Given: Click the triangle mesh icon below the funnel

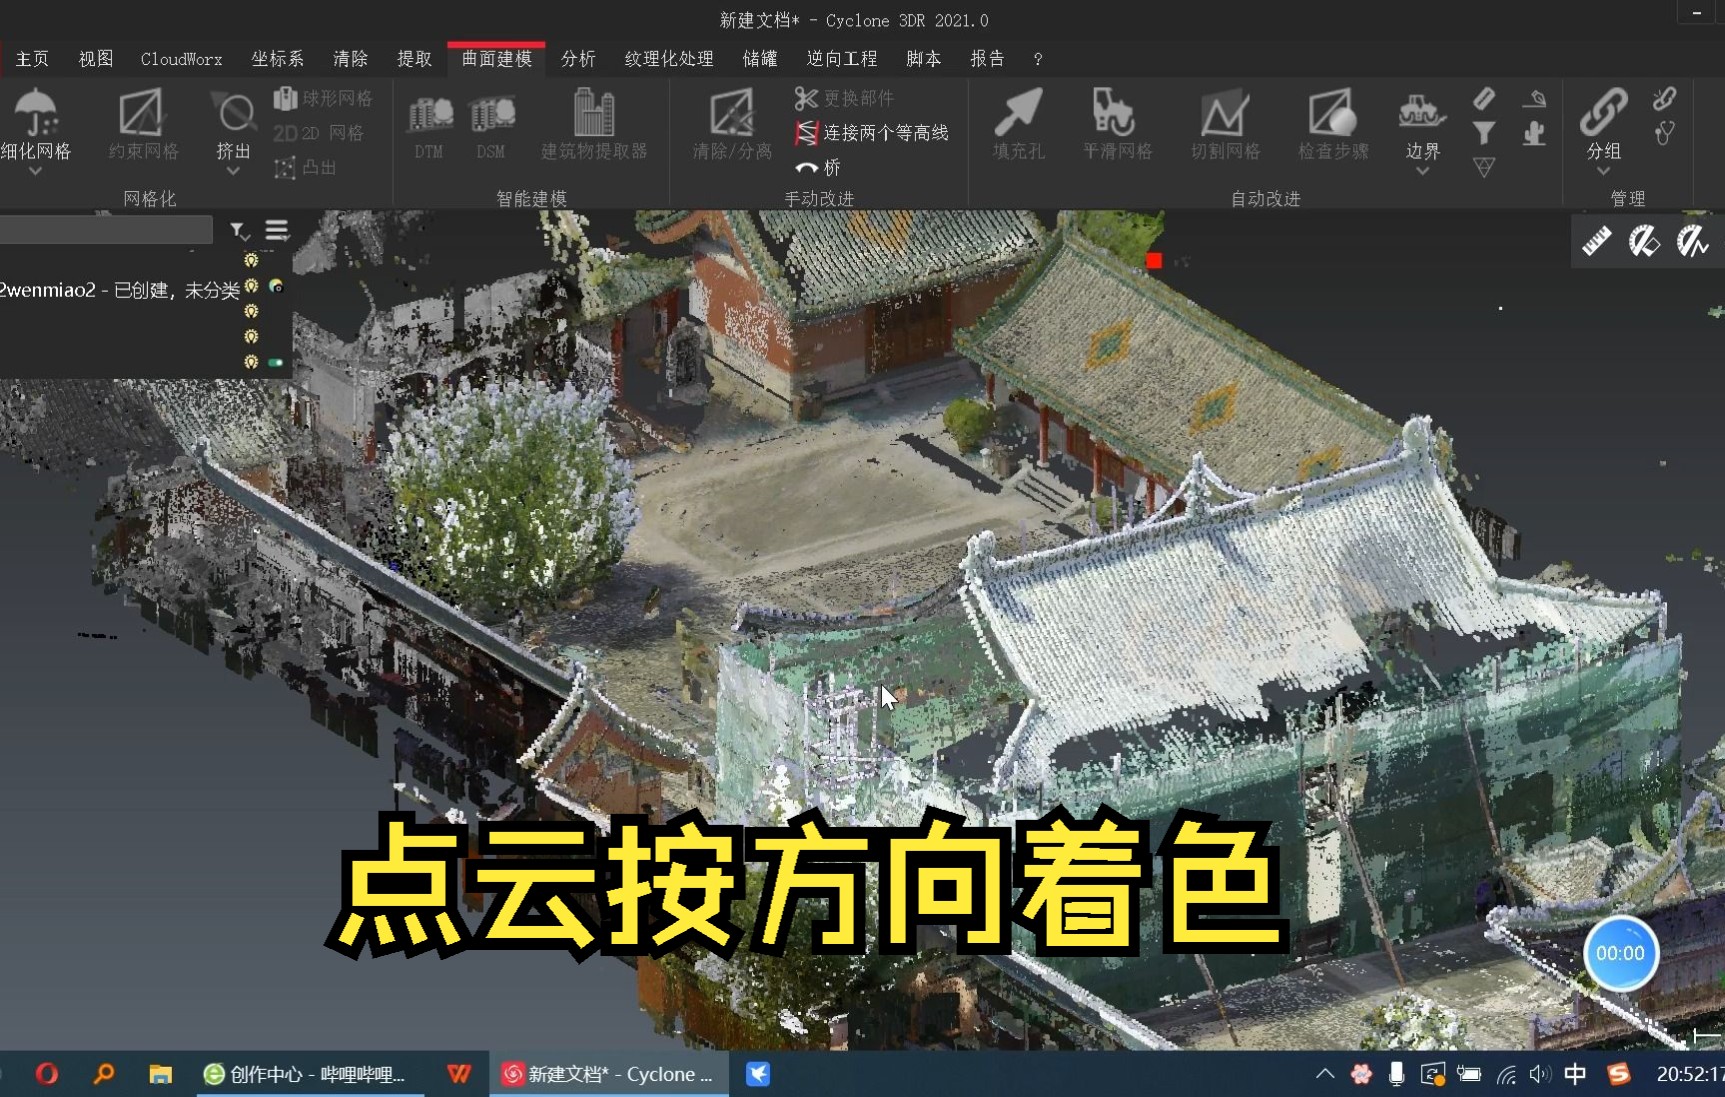Looking at the screenshot, I should pos(1484,167).
